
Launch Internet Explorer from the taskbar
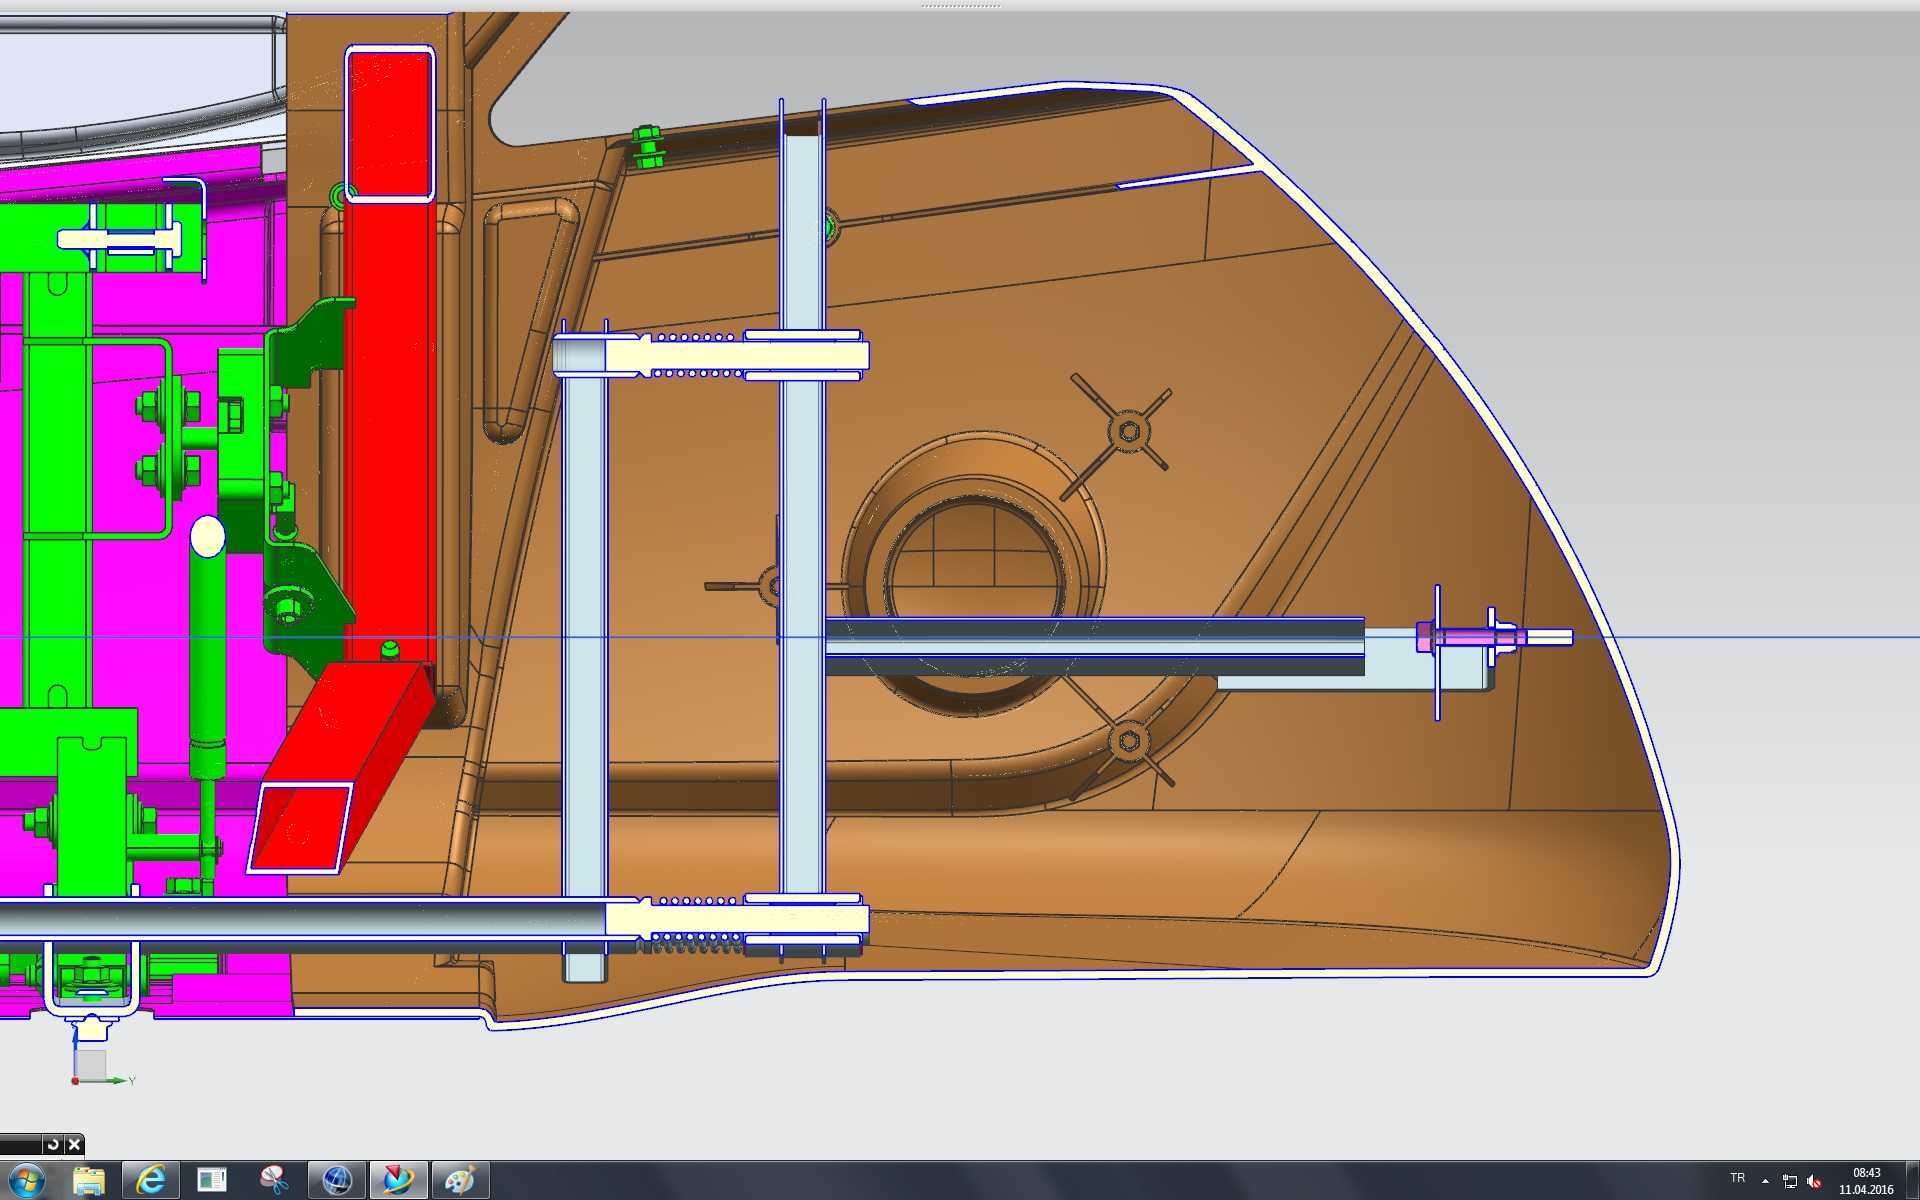151,1180
